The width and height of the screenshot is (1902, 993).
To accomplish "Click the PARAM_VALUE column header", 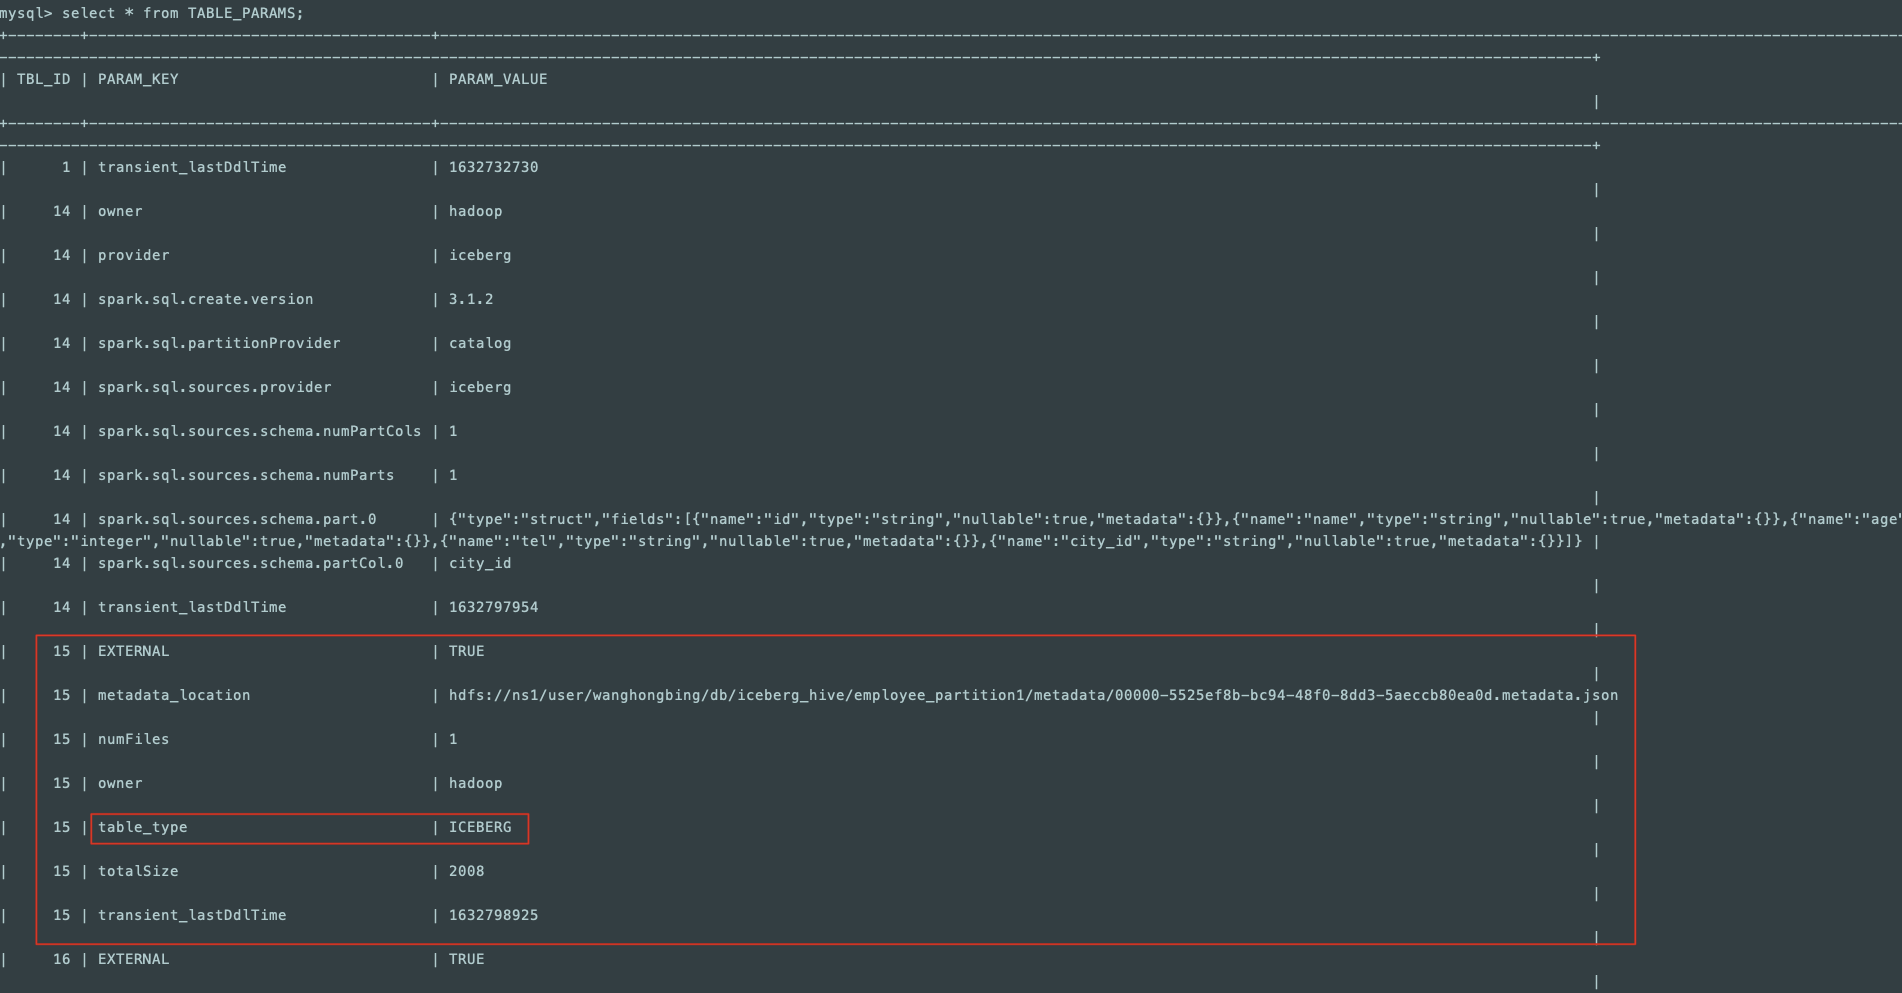I will point(498,79).
